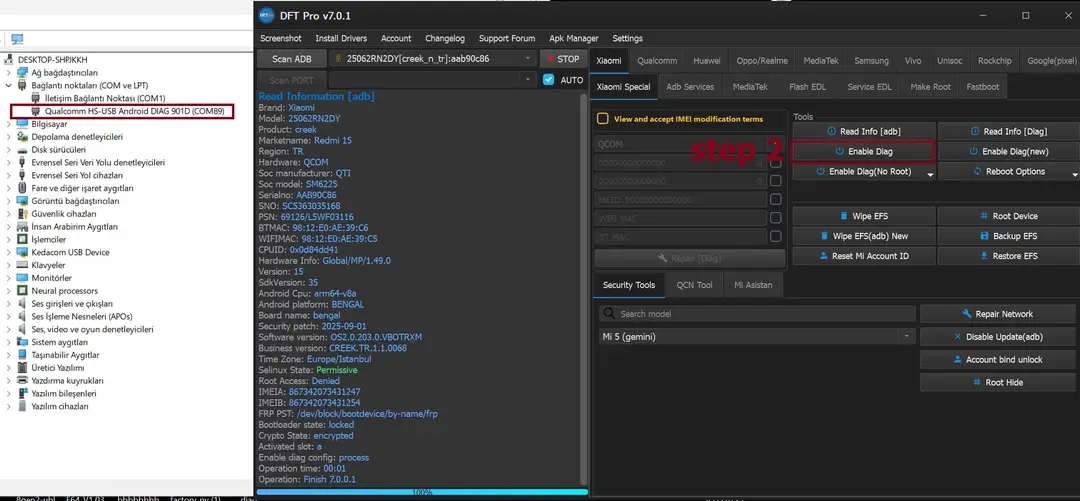Click View and accept IMEI modification terms
The width and height of the screenshot is (1080, 501).
point(688,119)
